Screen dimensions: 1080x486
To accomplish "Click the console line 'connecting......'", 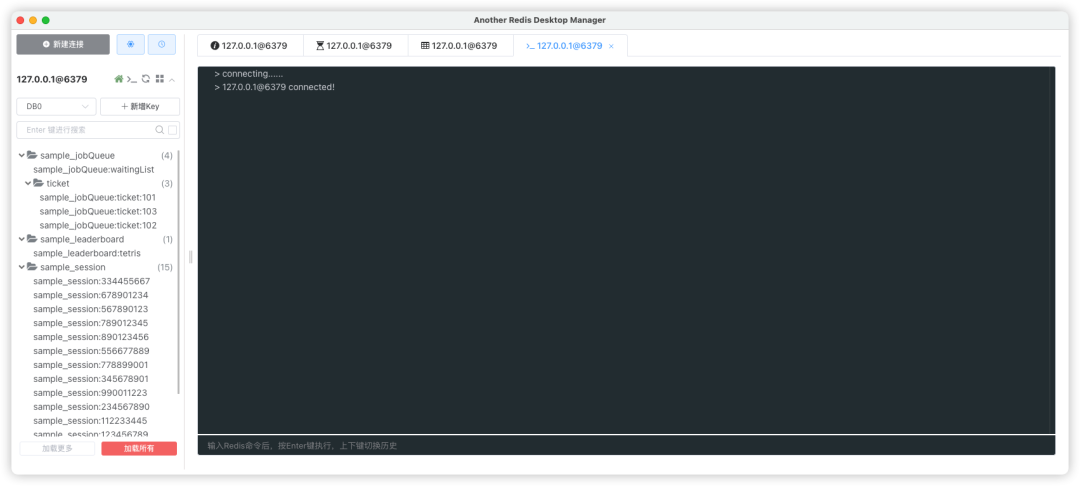I will (252, 74).
